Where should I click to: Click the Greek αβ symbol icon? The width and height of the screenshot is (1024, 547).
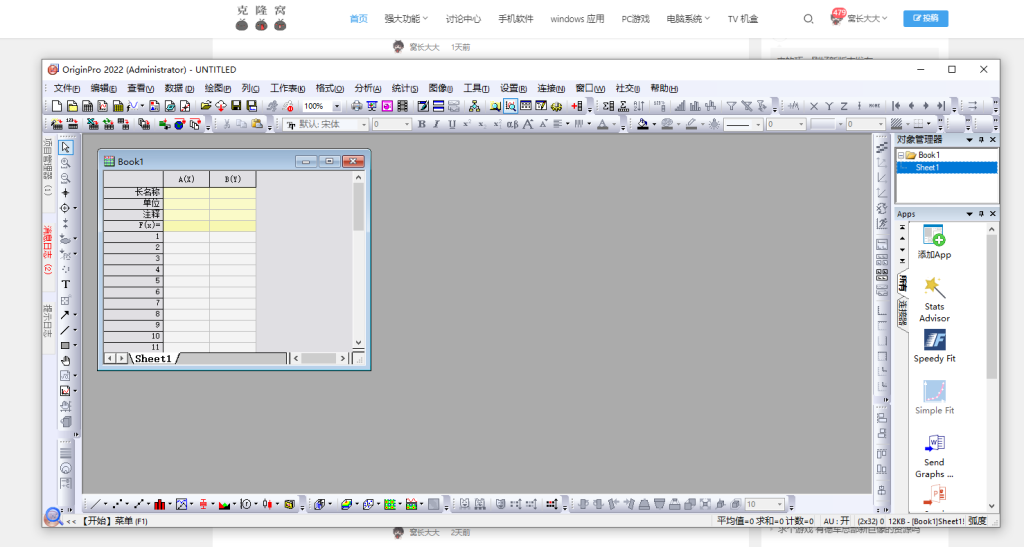[x=512, y=124]
